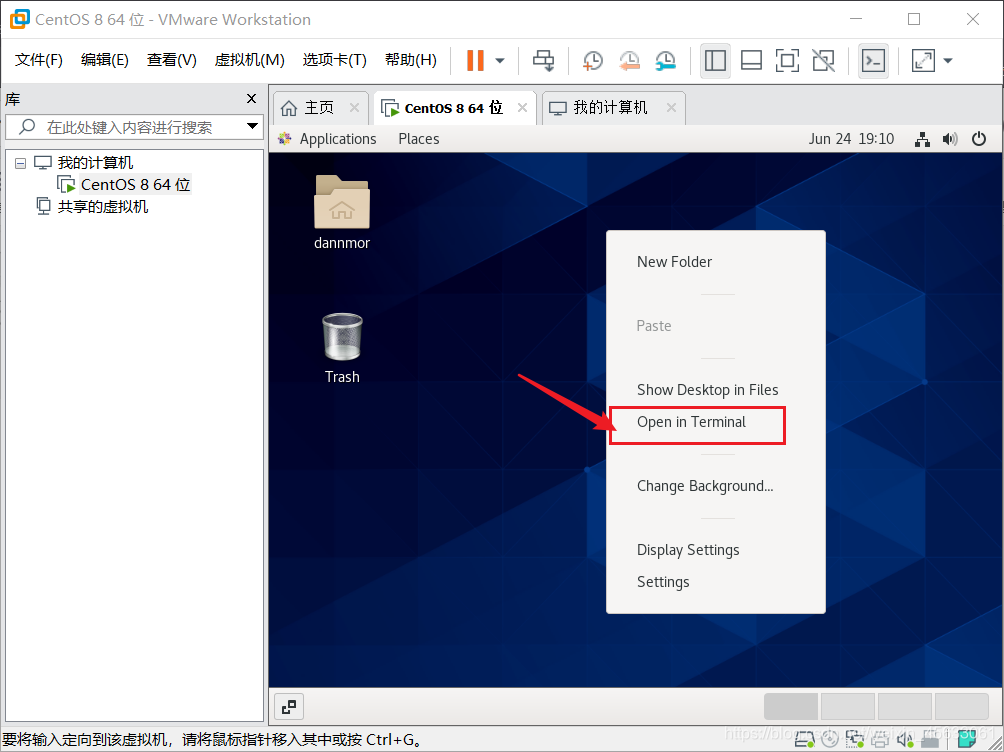Open the power options dropdown beside the pause icon
1004x752 pixels.
(x=500, y=61)
